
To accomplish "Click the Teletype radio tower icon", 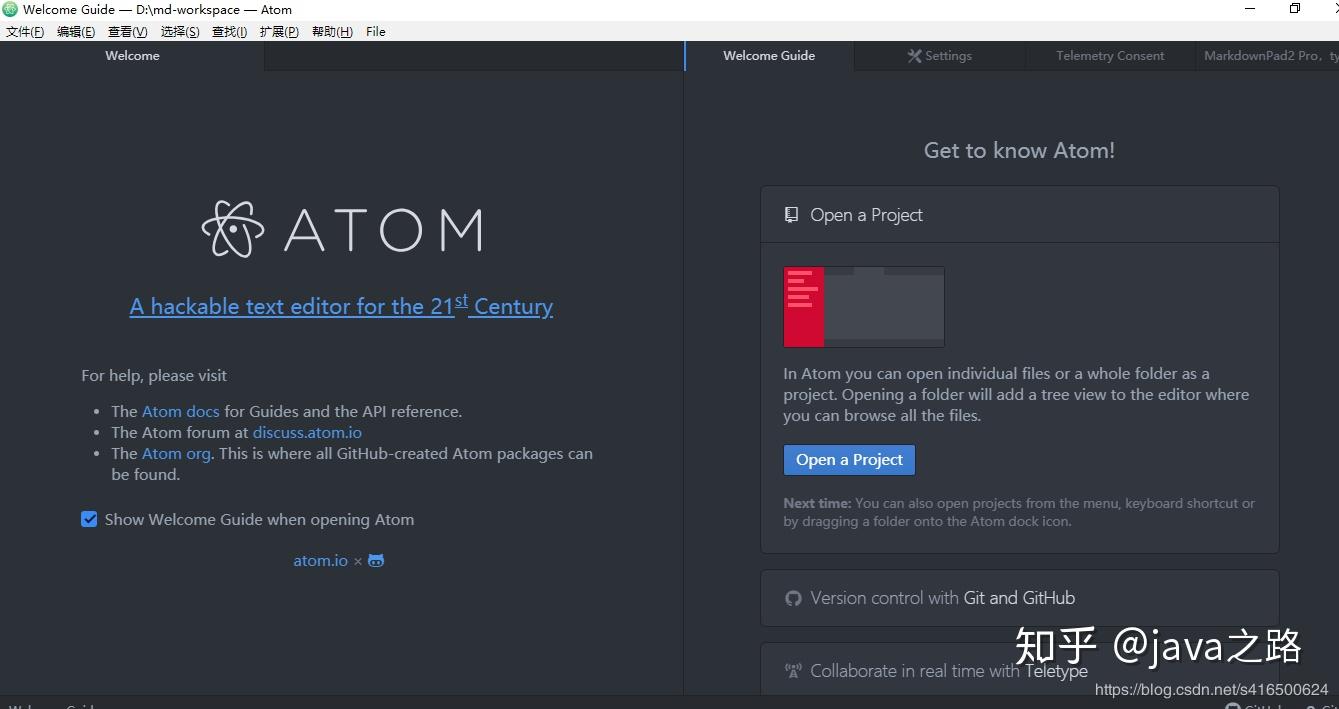I will click(x=793, y=671).
